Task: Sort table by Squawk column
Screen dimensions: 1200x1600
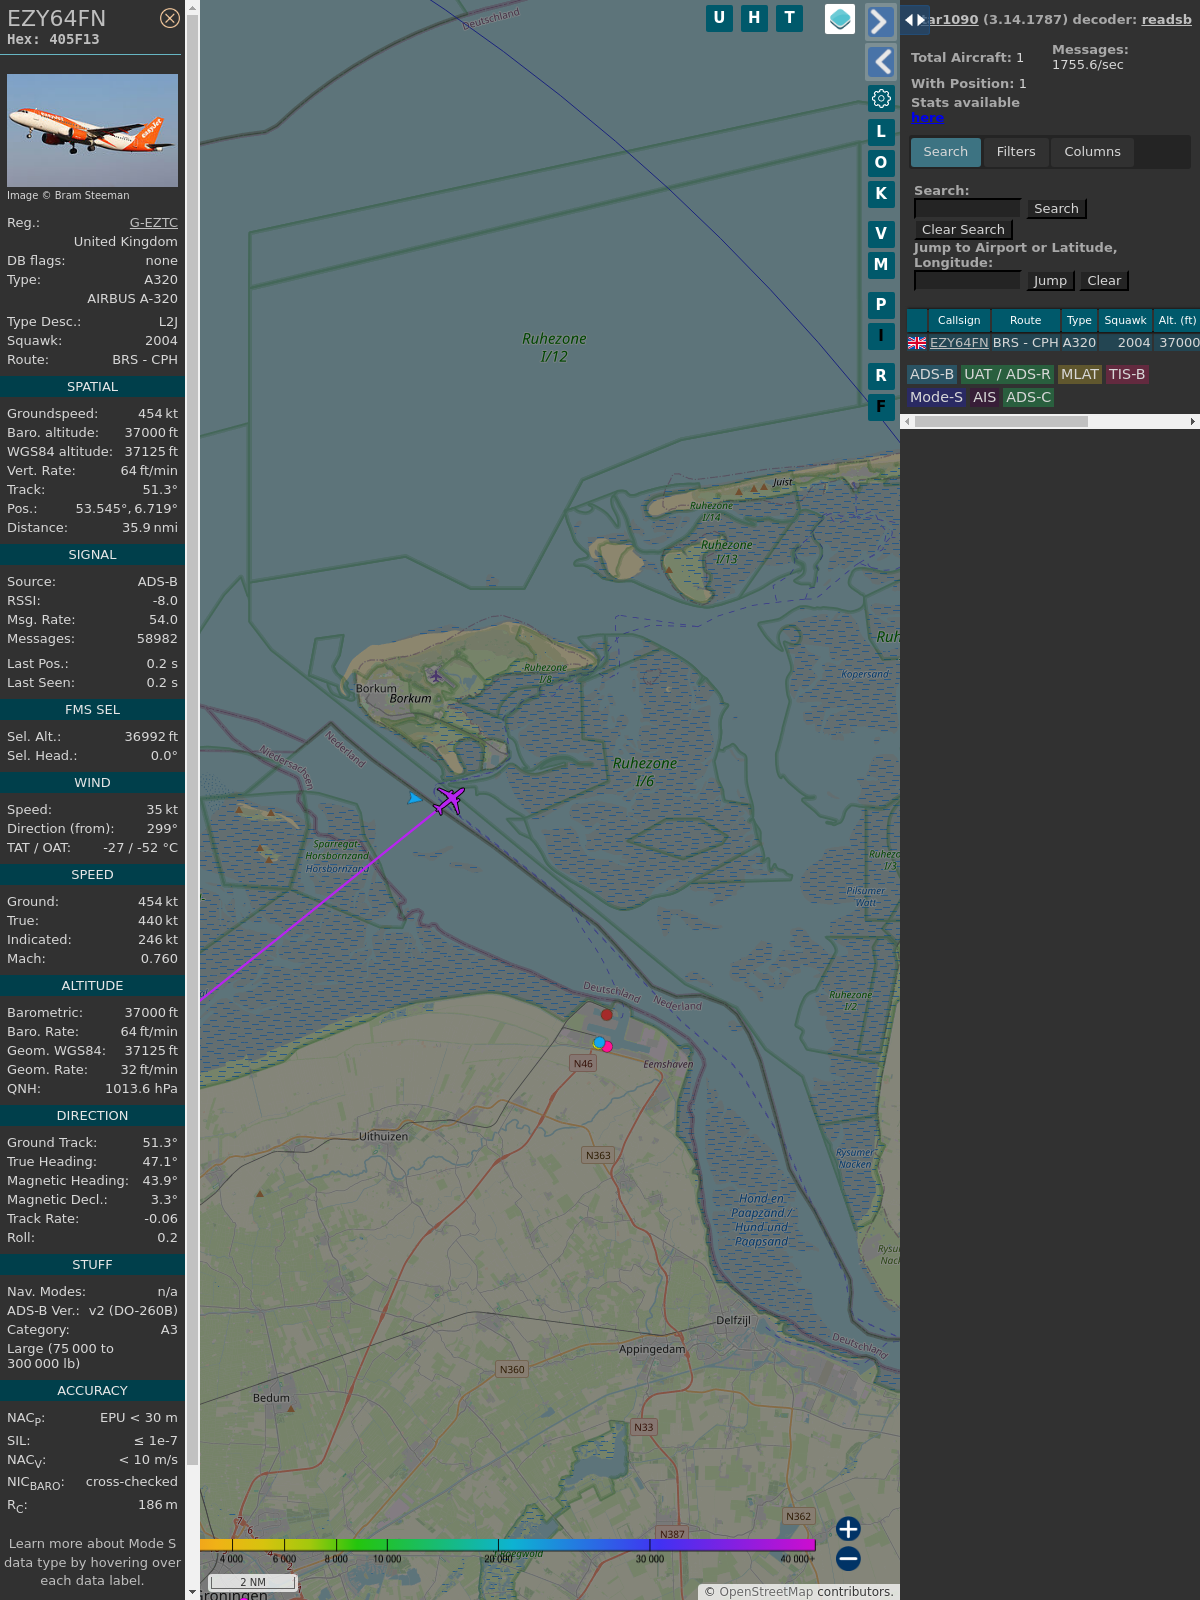Action: (1125, 320)
